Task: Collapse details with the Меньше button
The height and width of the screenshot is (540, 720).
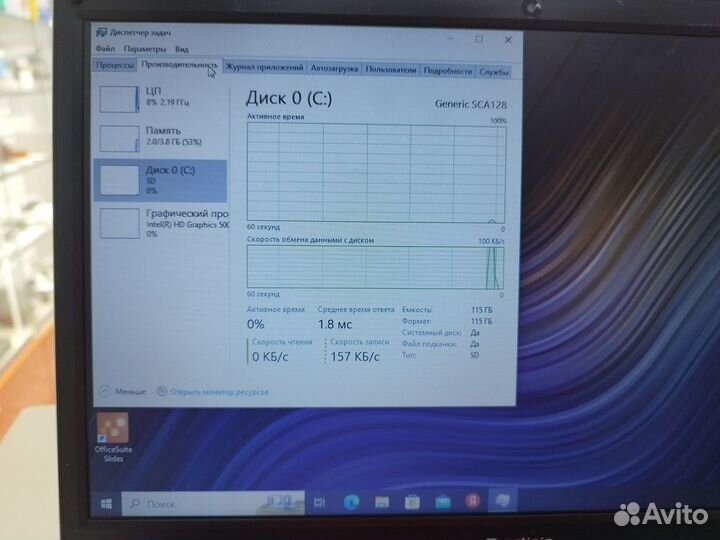Action: (123, 391)
